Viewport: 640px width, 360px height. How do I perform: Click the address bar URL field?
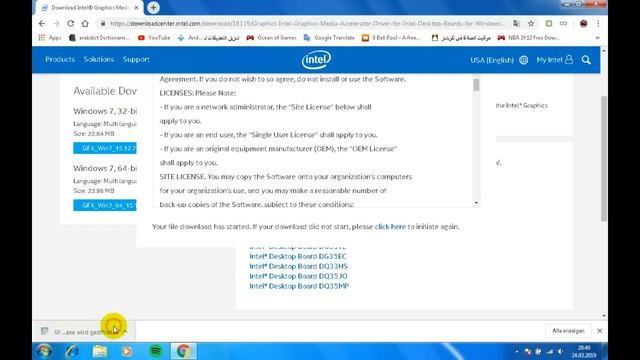click(x=306, y=24)
